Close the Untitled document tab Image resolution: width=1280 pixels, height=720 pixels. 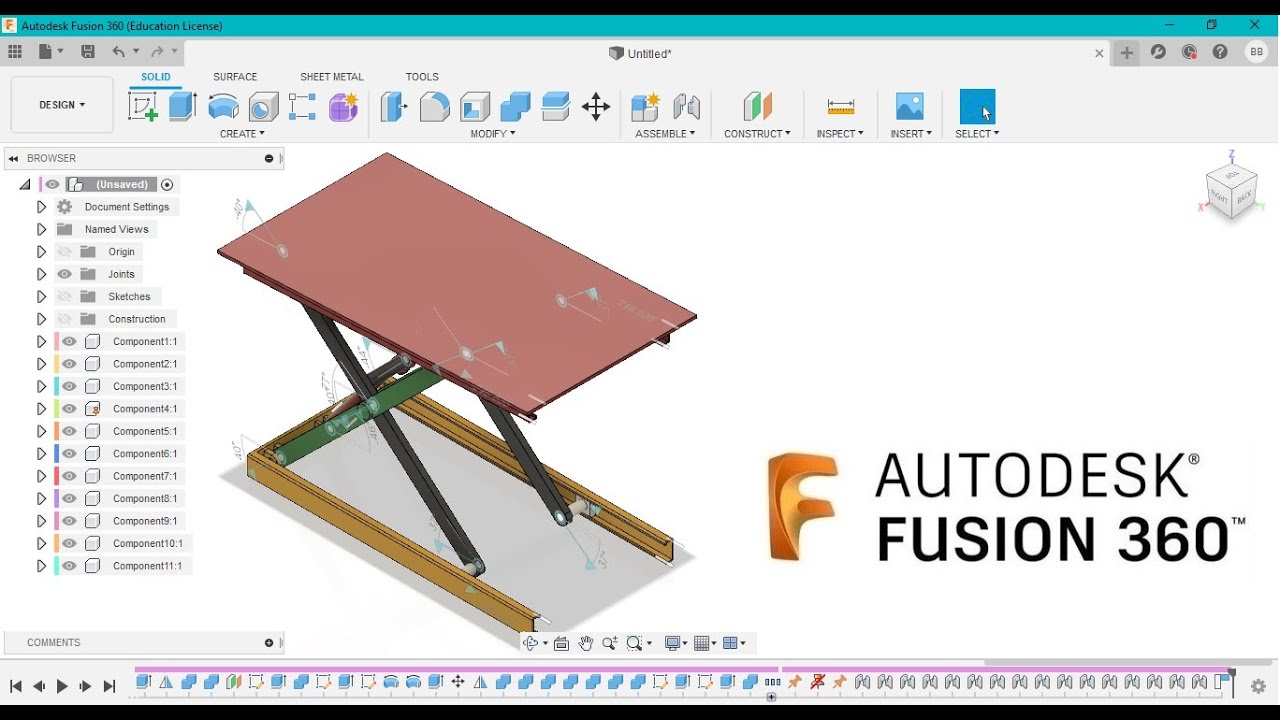(x=1099, y=53)
